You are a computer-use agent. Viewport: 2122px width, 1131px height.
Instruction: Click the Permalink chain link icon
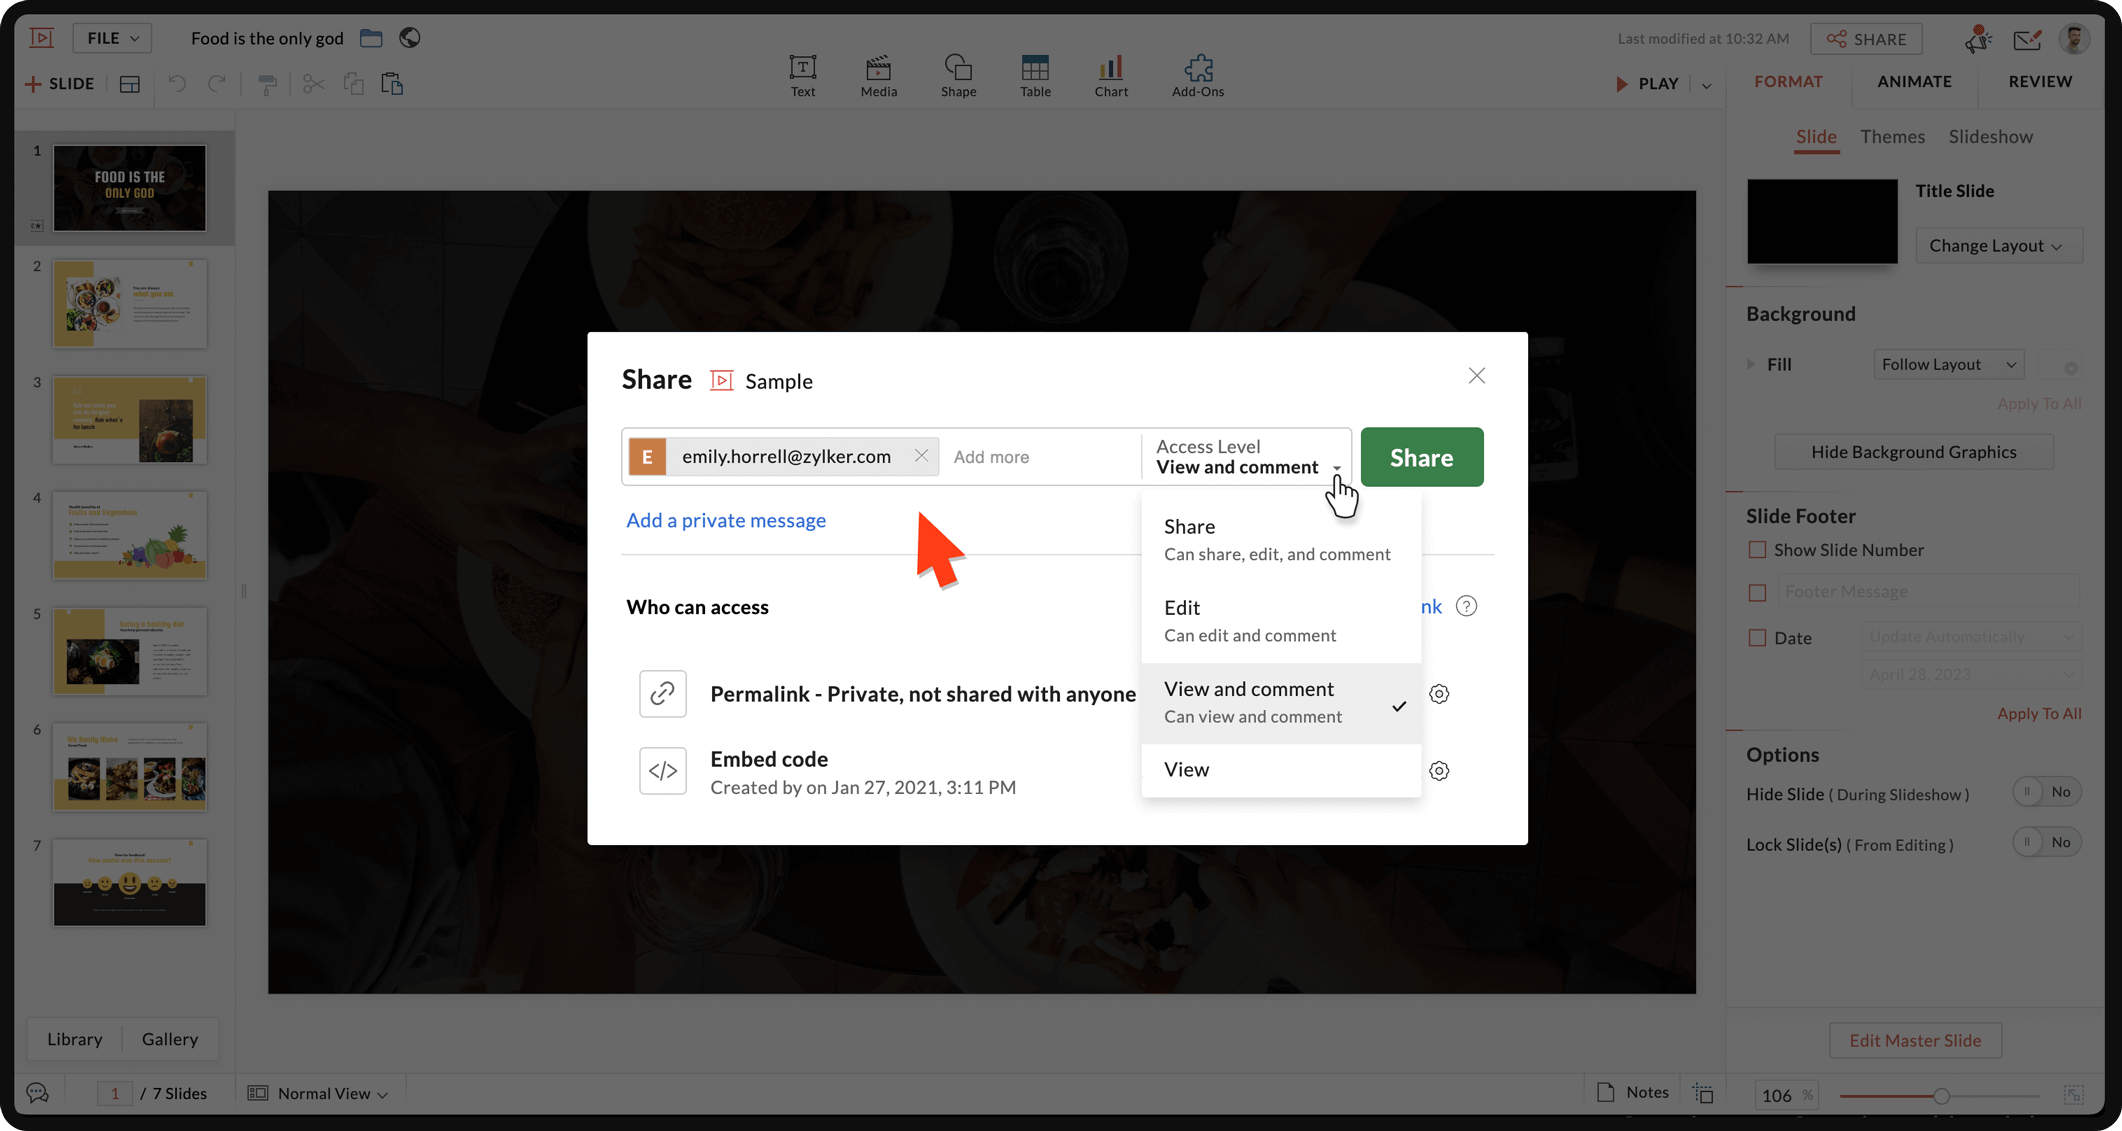[x=663, y=694]
